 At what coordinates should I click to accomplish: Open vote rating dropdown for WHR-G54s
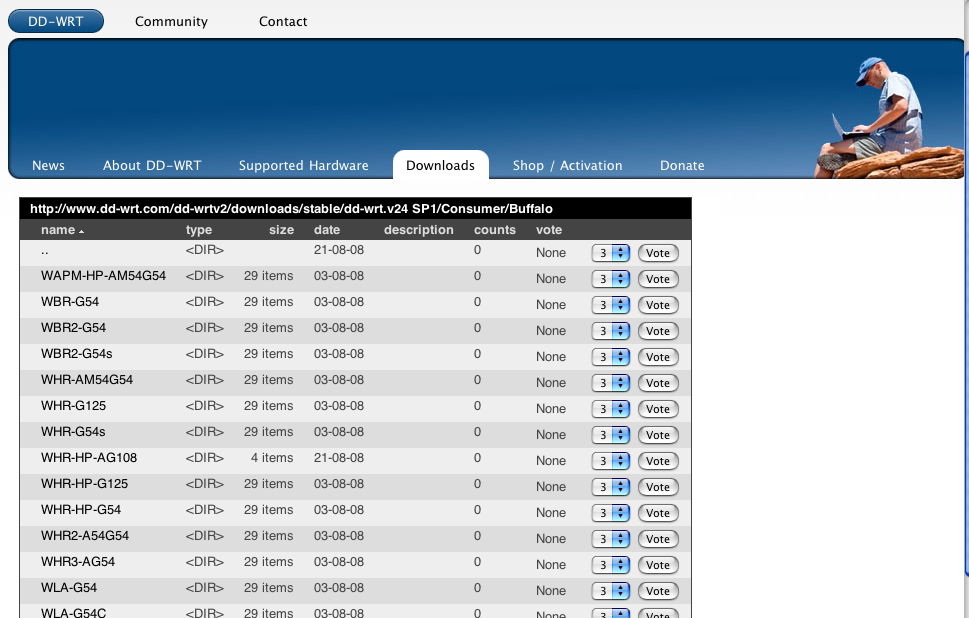pos(611,434)
